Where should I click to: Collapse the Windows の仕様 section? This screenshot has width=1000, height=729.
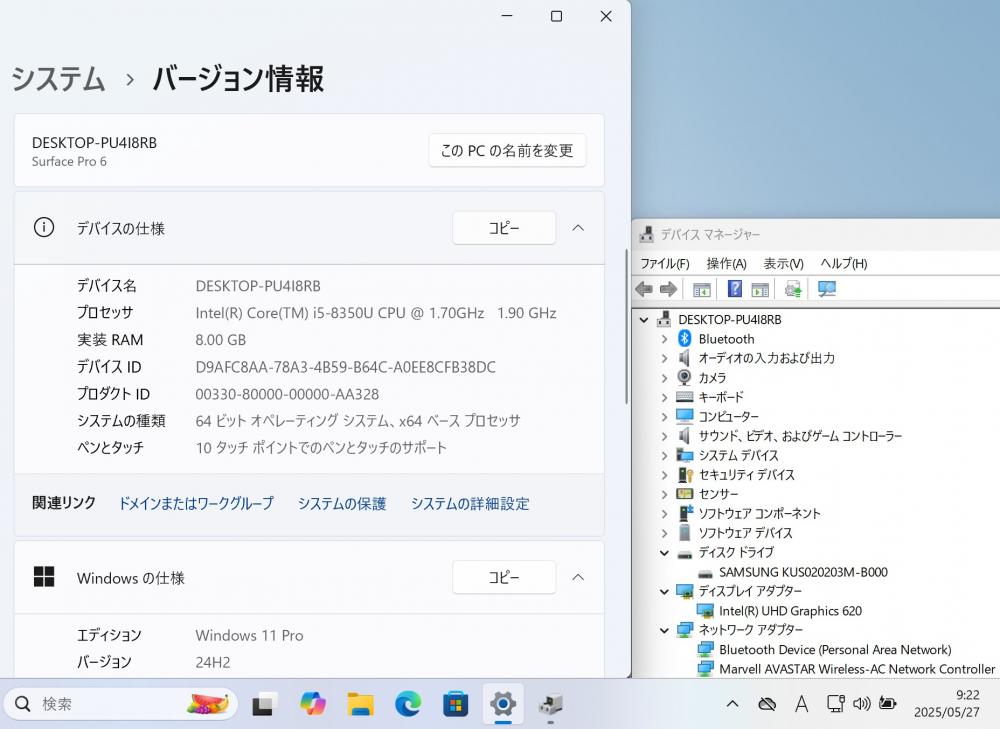578,577
